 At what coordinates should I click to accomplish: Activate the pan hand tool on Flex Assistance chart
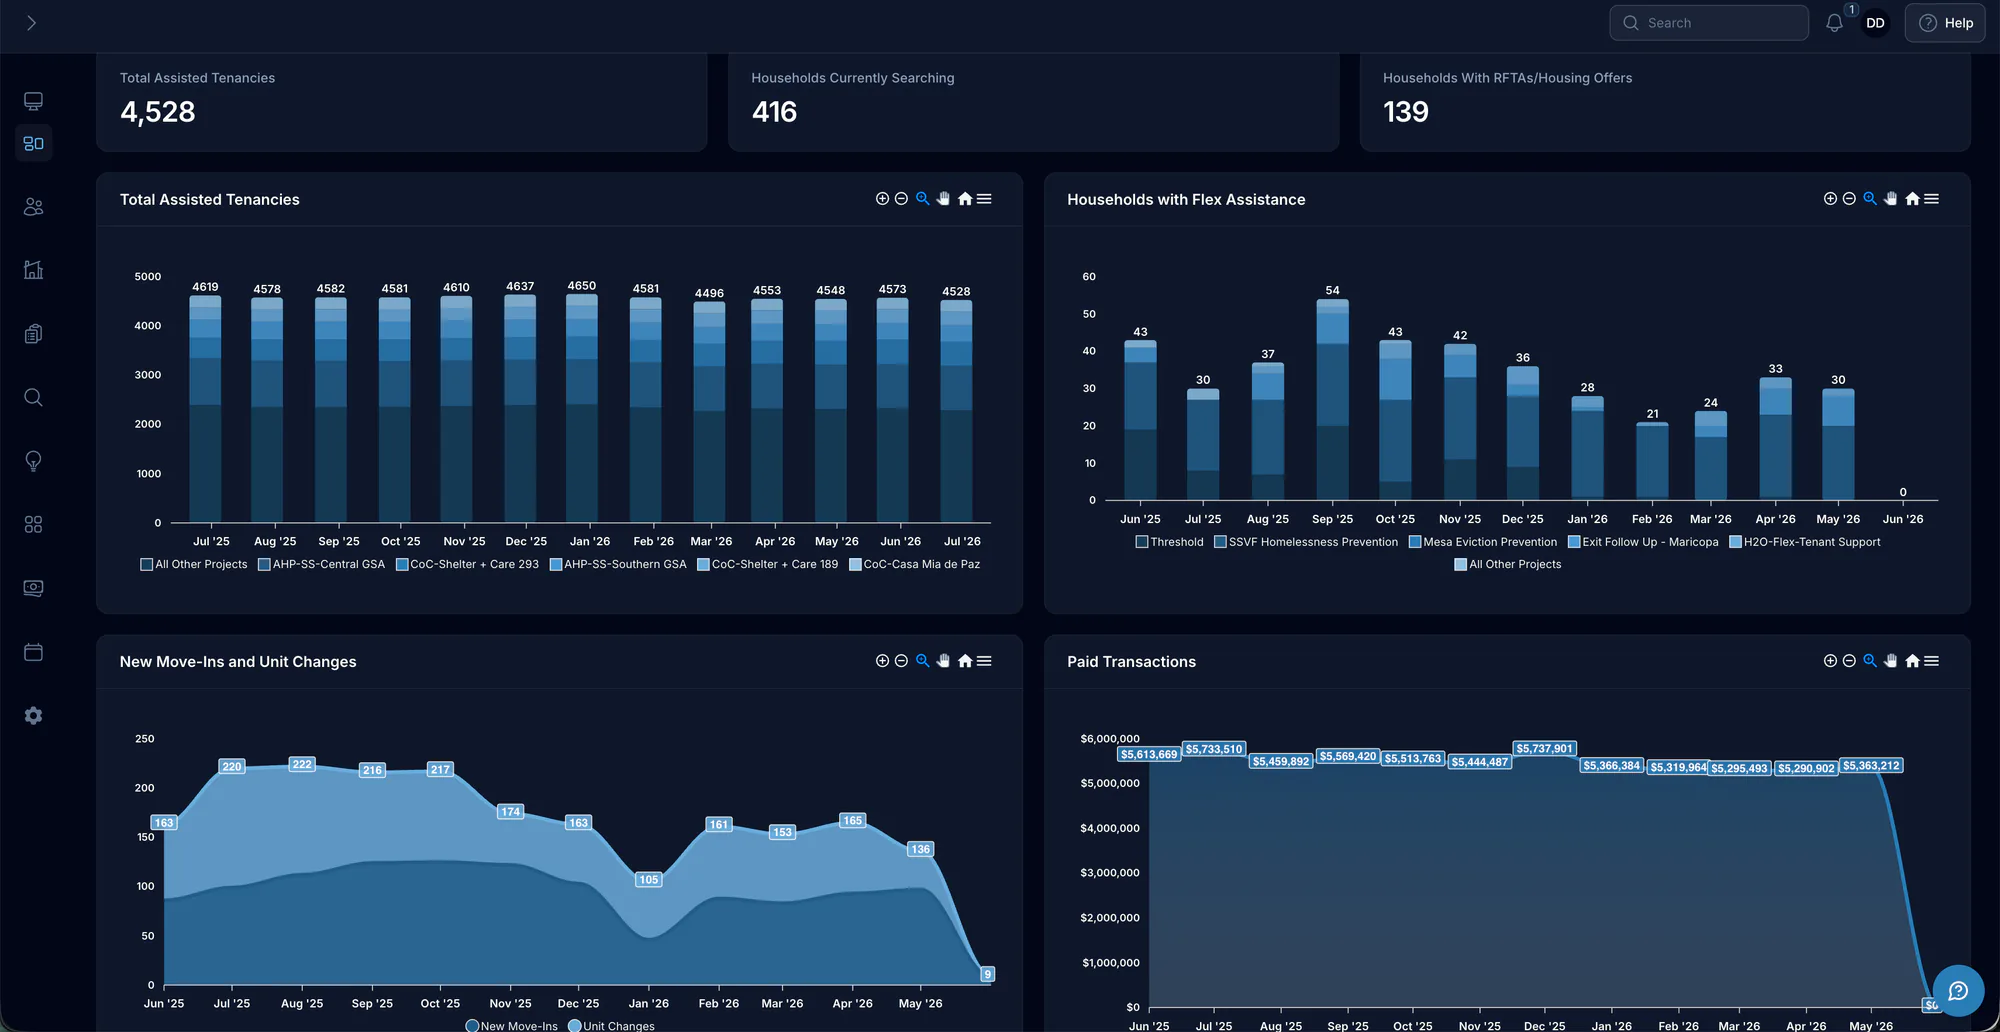click(x=1890, y=199)
